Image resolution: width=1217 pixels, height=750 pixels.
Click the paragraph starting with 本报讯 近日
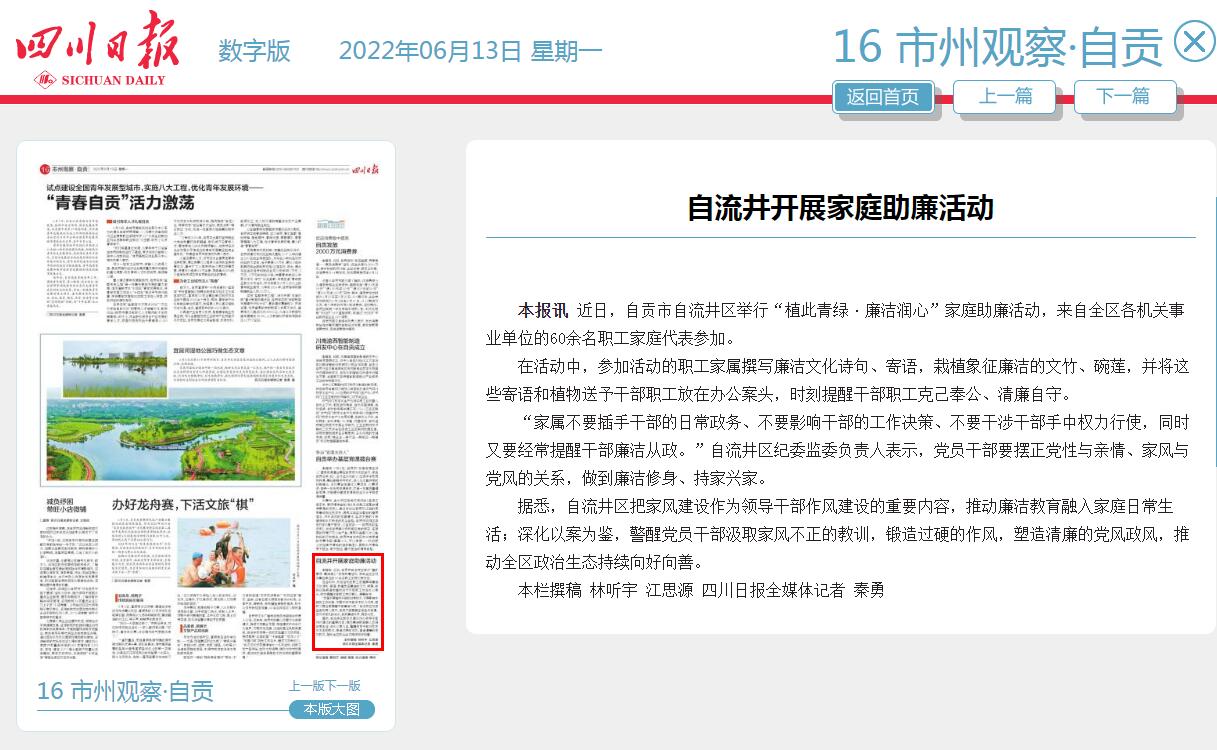pos(838,324)
